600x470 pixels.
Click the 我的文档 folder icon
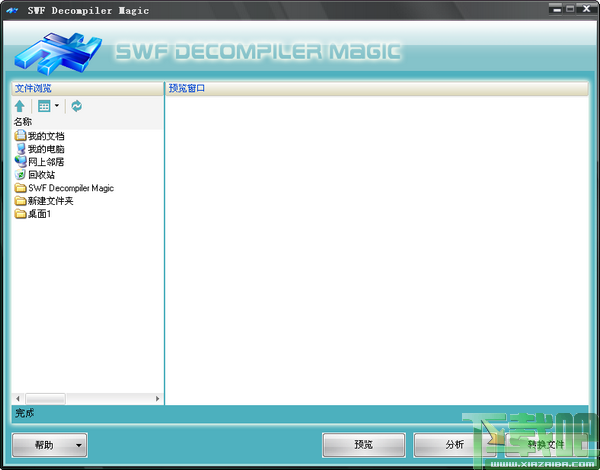[20, 135]
